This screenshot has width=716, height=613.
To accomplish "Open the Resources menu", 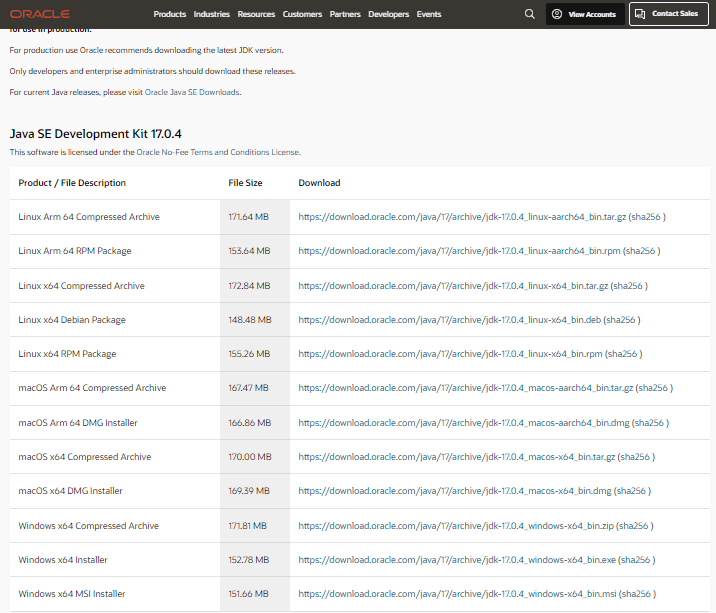I will pos(256,14).
